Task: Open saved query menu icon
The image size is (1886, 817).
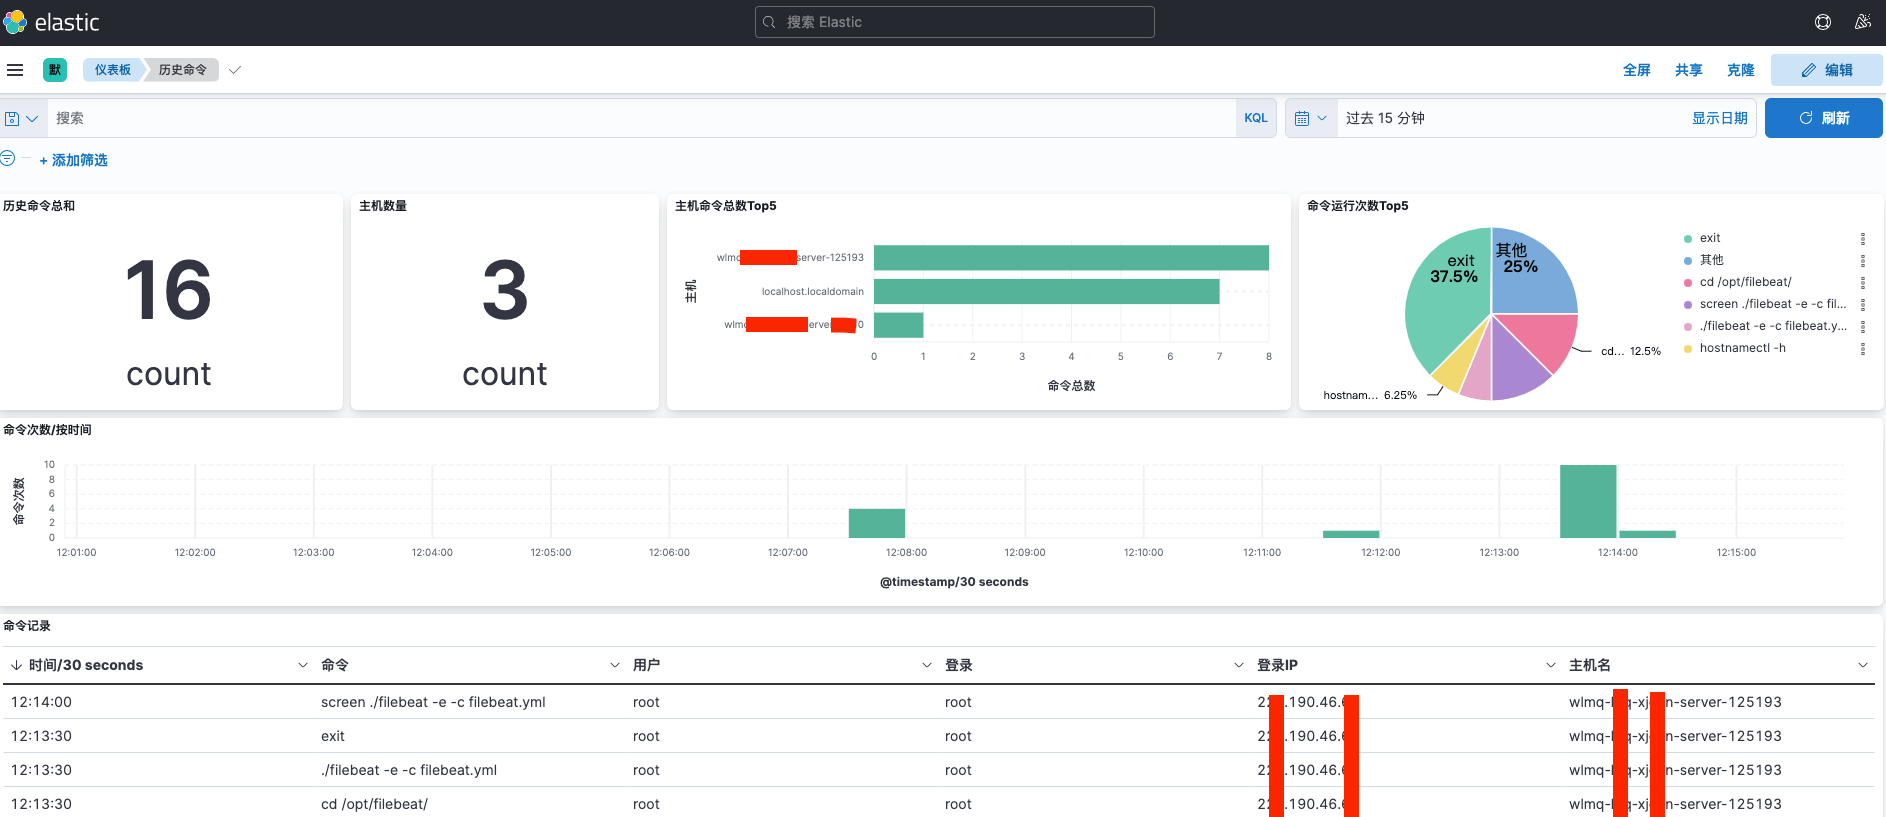Action: click(x=21, y=118)
